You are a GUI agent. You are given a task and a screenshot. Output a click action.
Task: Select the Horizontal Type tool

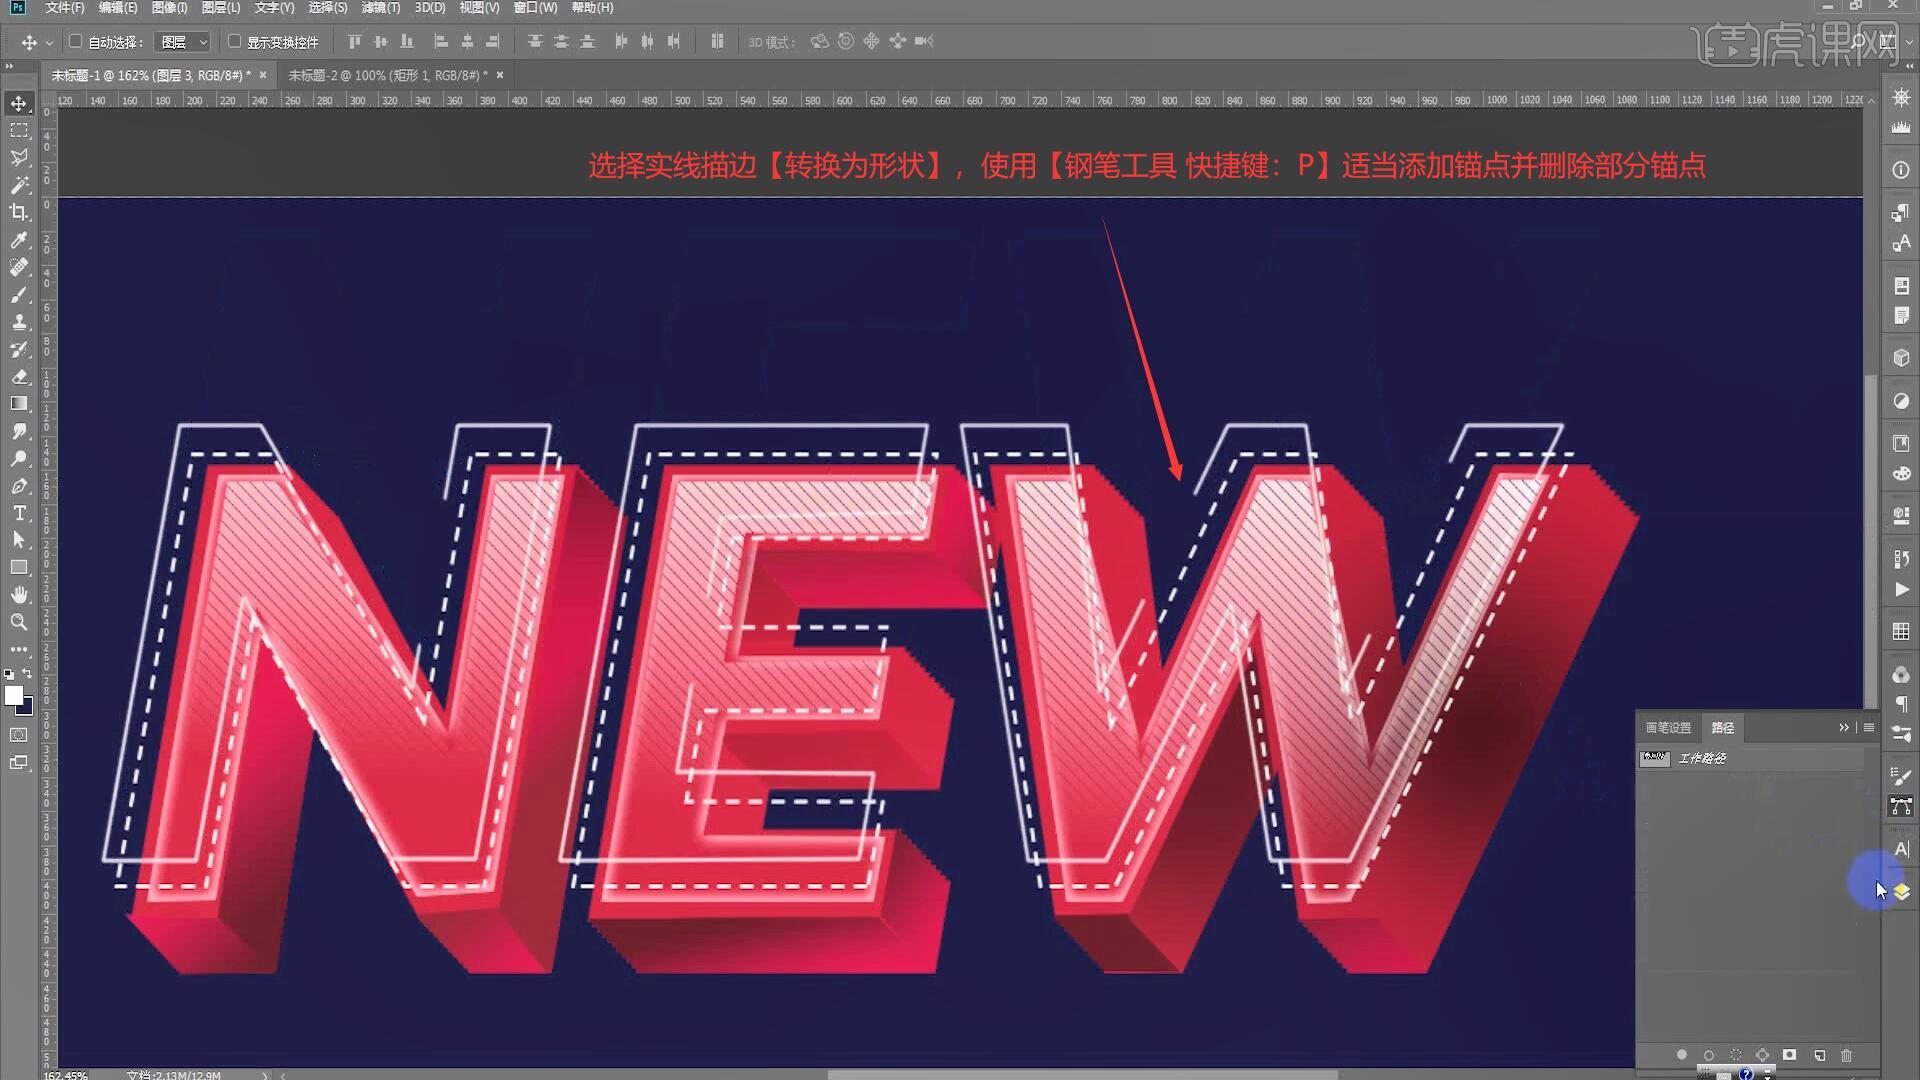click(19, 513)
